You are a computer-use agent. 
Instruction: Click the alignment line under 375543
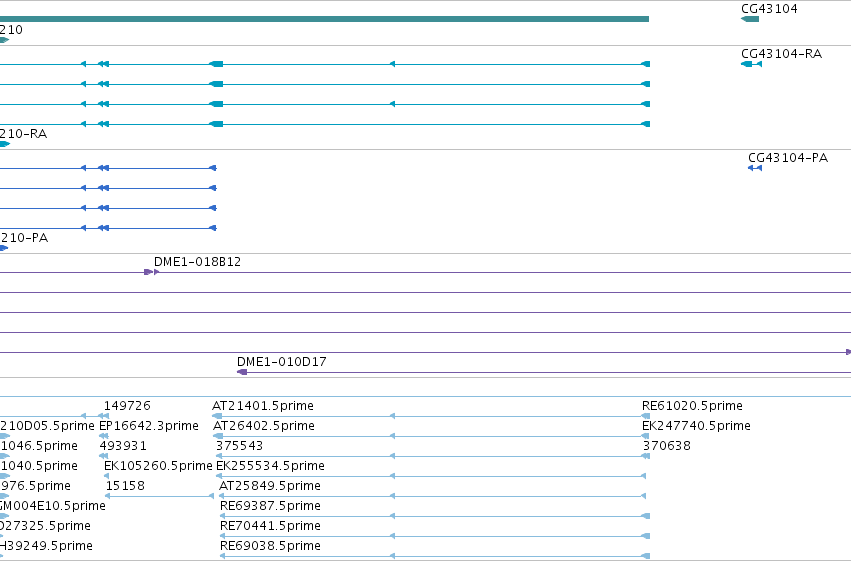433,456
